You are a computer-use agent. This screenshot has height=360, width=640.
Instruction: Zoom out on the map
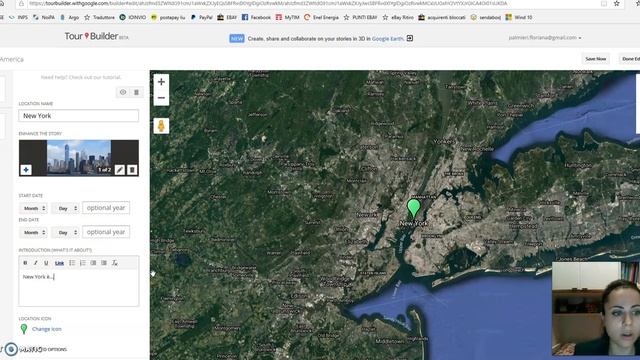point(161,98)
